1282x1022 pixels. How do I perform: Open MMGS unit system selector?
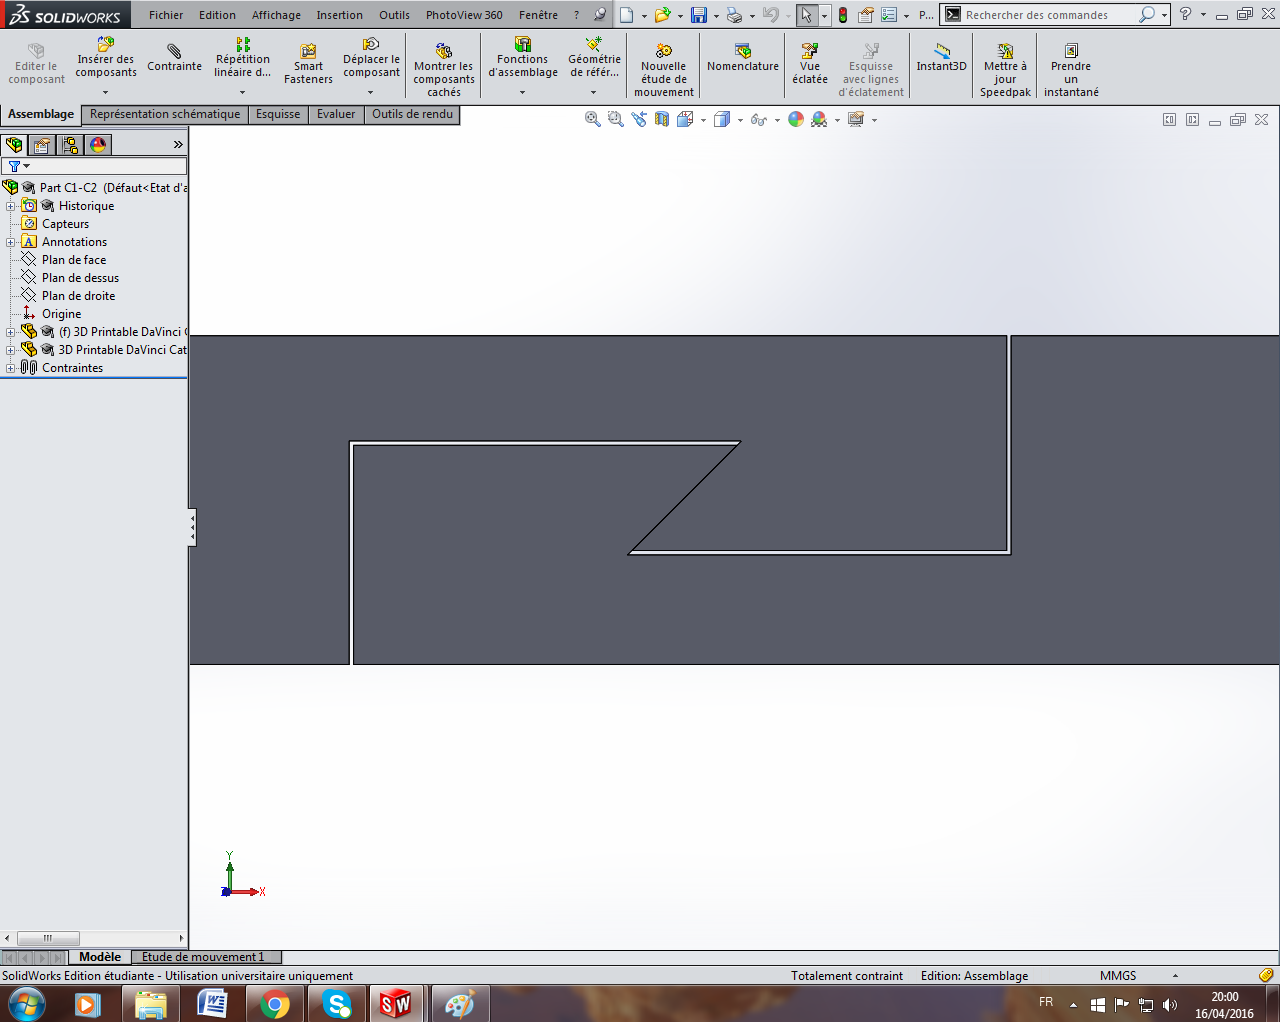[1118, 976]
